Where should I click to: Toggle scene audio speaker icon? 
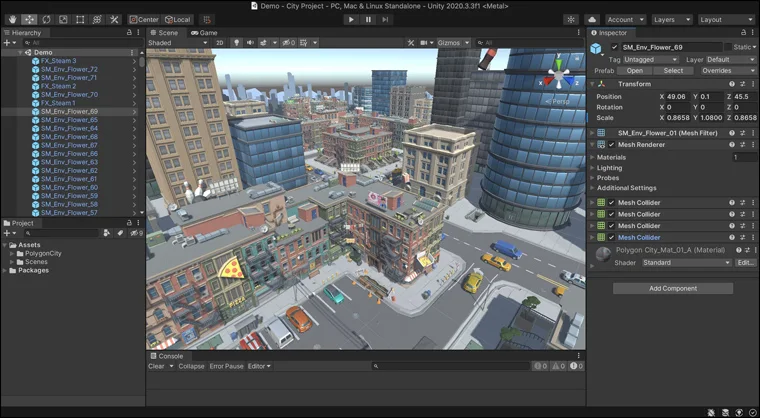click(250, 43)
